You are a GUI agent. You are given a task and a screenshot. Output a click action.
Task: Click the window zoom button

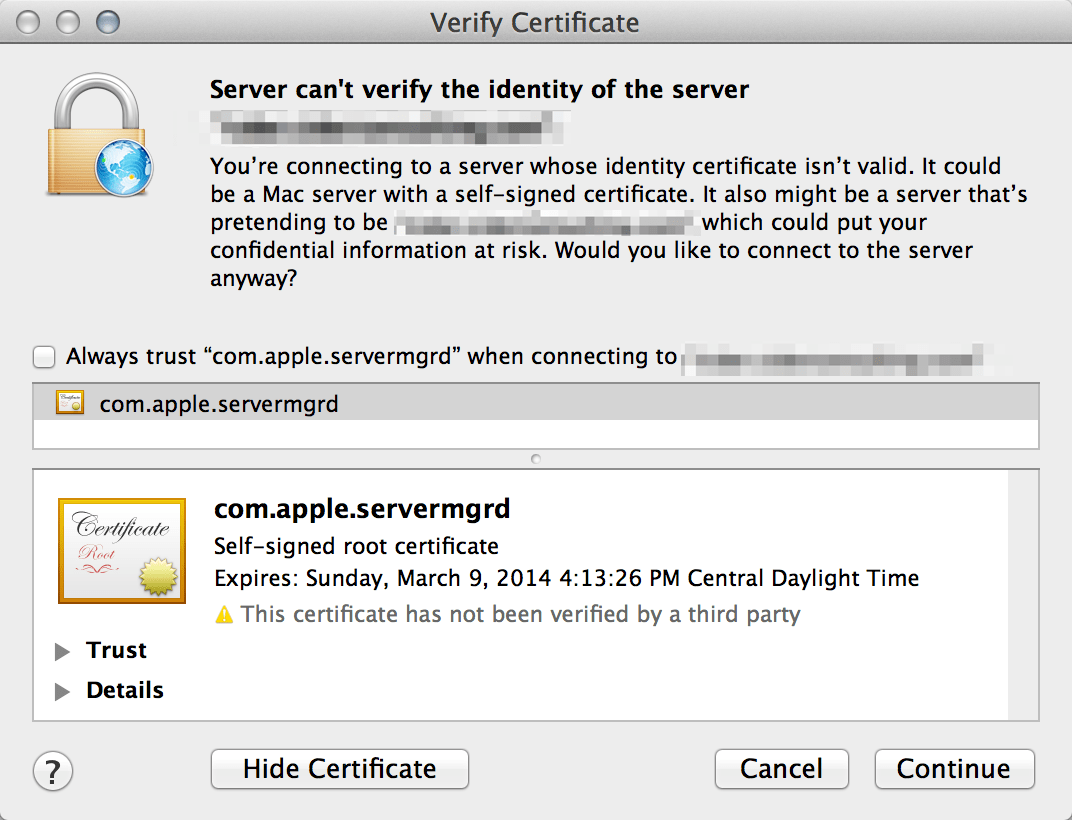[107, 22]
